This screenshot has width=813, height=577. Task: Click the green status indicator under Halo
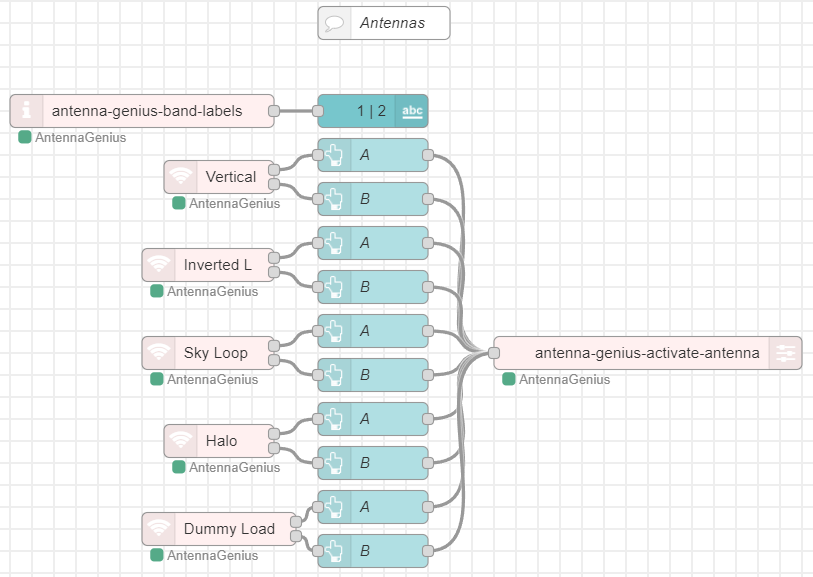[x=178, y=467]
